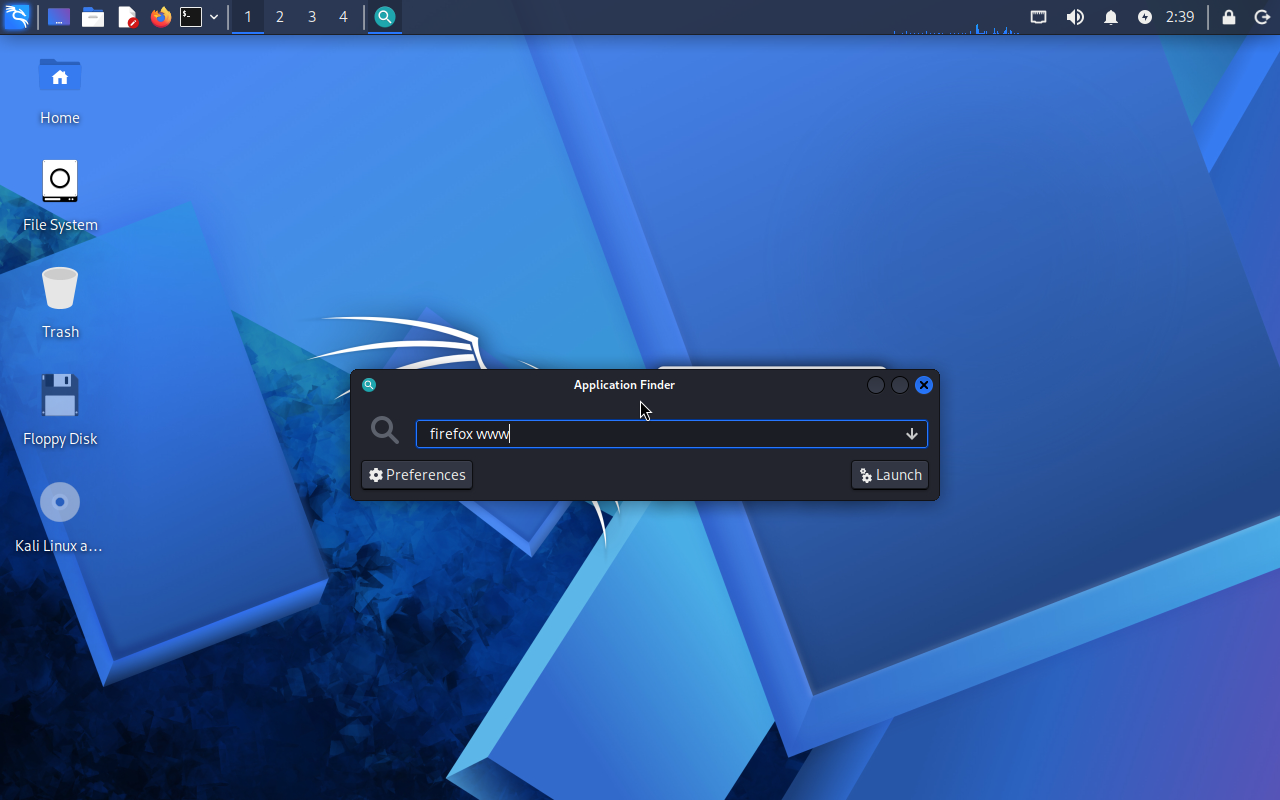Click the log out icon
This screenshot has width=1280, height=800.
(x=1262, y=17)
